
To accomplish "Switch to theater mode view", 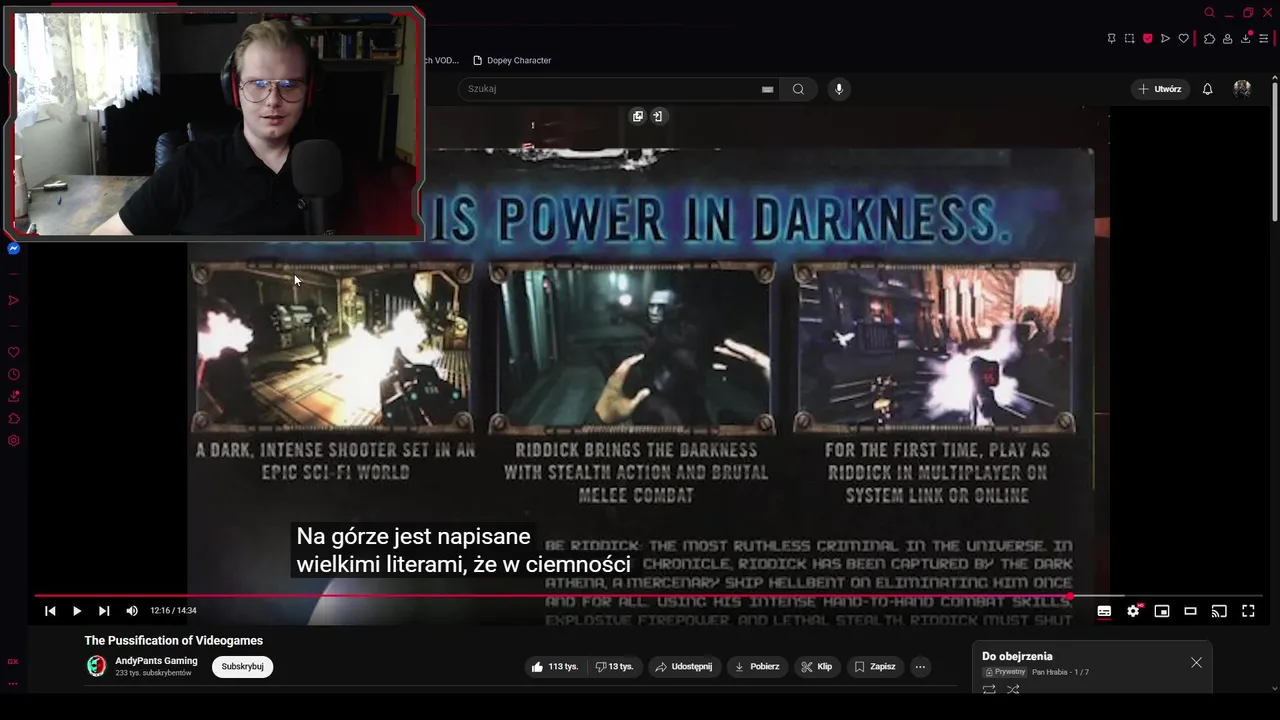I will coord(1190,611).
